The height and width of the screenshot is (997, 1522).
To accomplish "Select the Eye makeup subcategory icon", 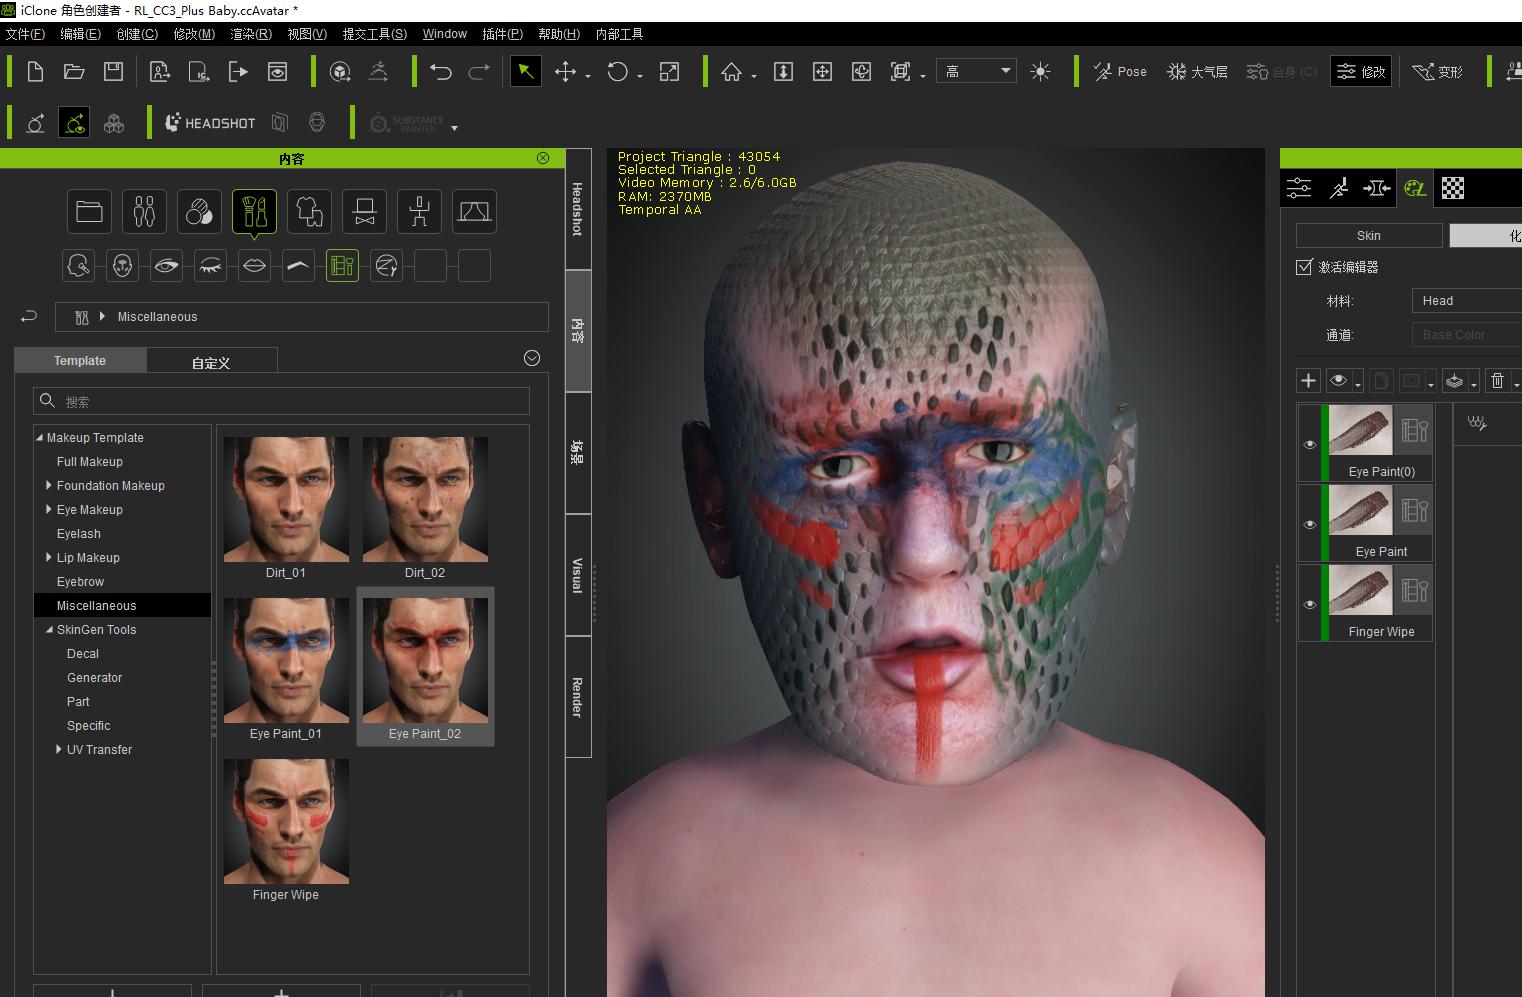I will coord(166,265).
